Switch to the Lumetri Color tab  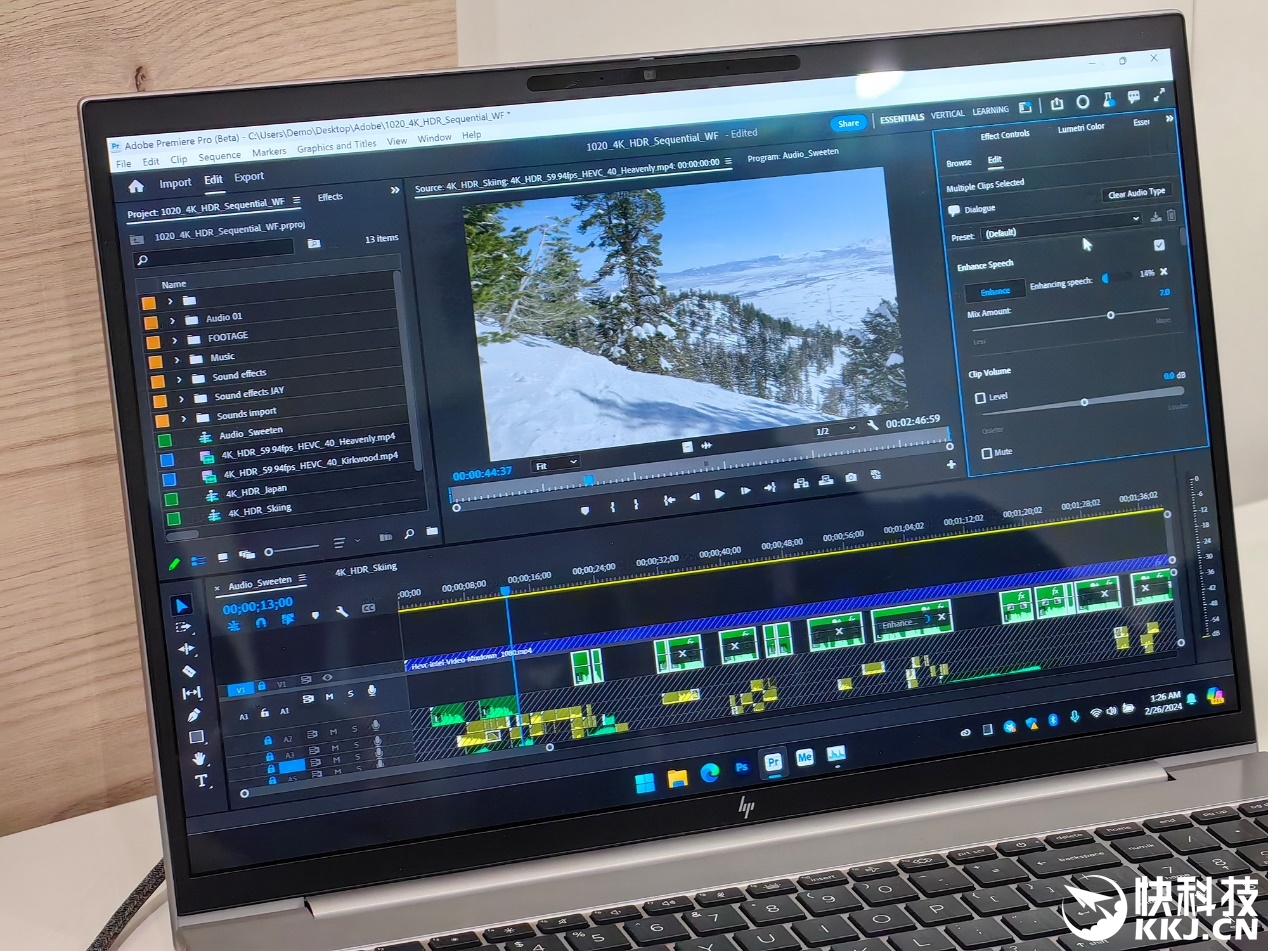[x=1080, y=128]
